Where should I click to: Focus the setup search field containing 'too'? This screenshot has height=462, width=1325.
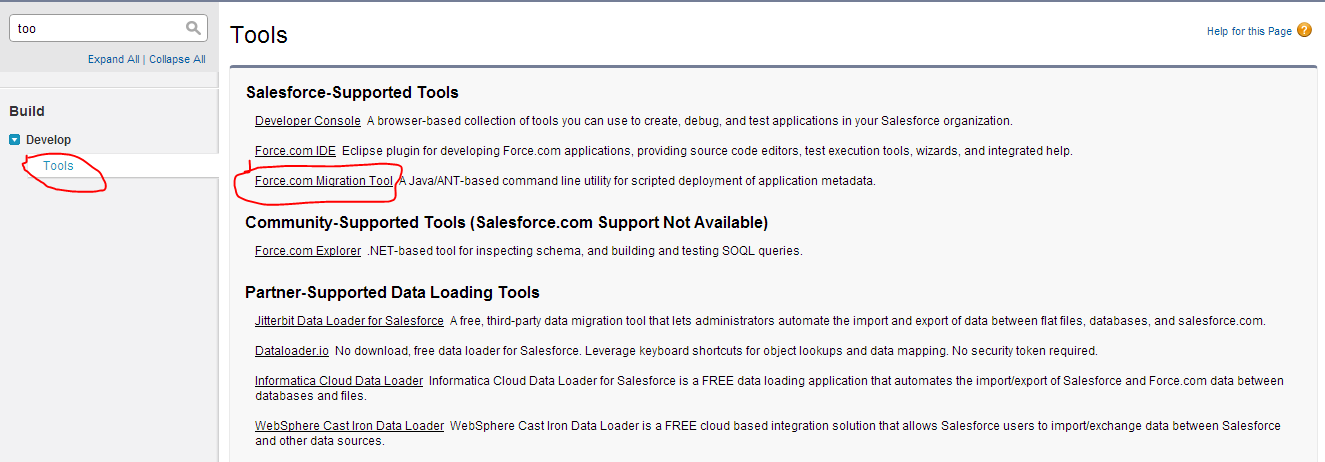[x=108, y=28]
